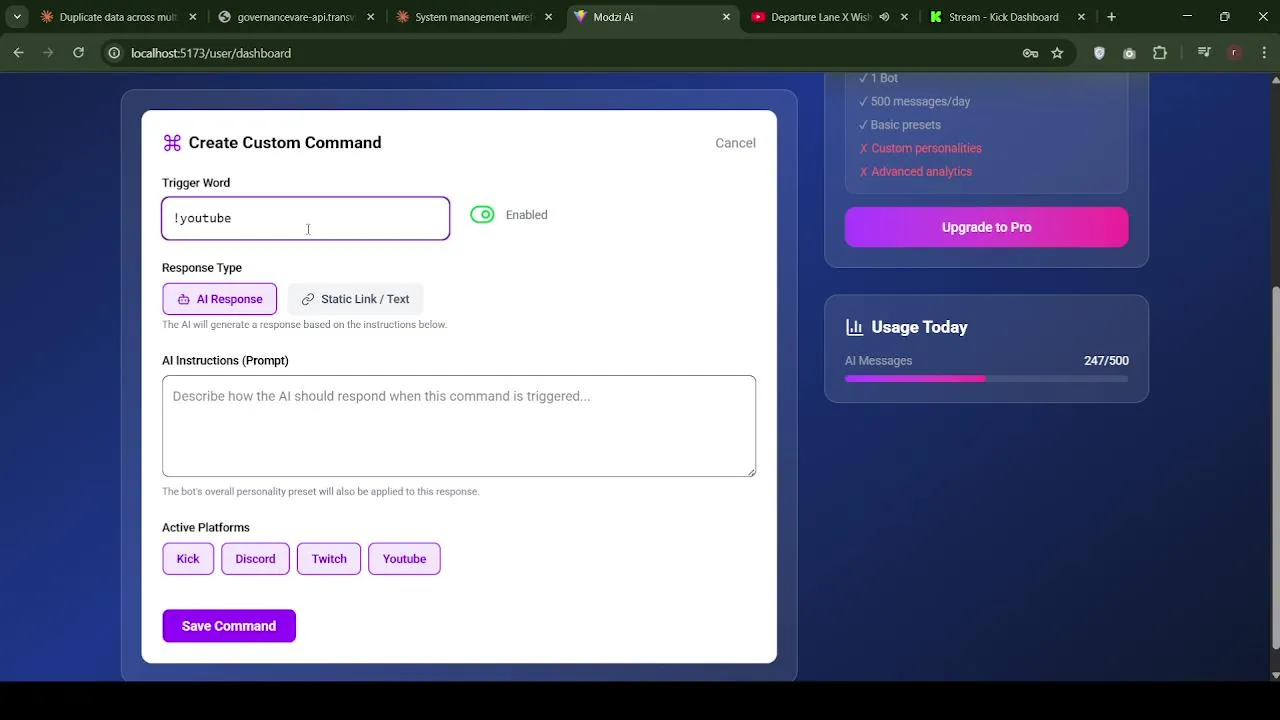Click the AI Messages usage progress bar
Image resolution: width=1280 pixels, height=720 pixels.
(x=986, y=379)
